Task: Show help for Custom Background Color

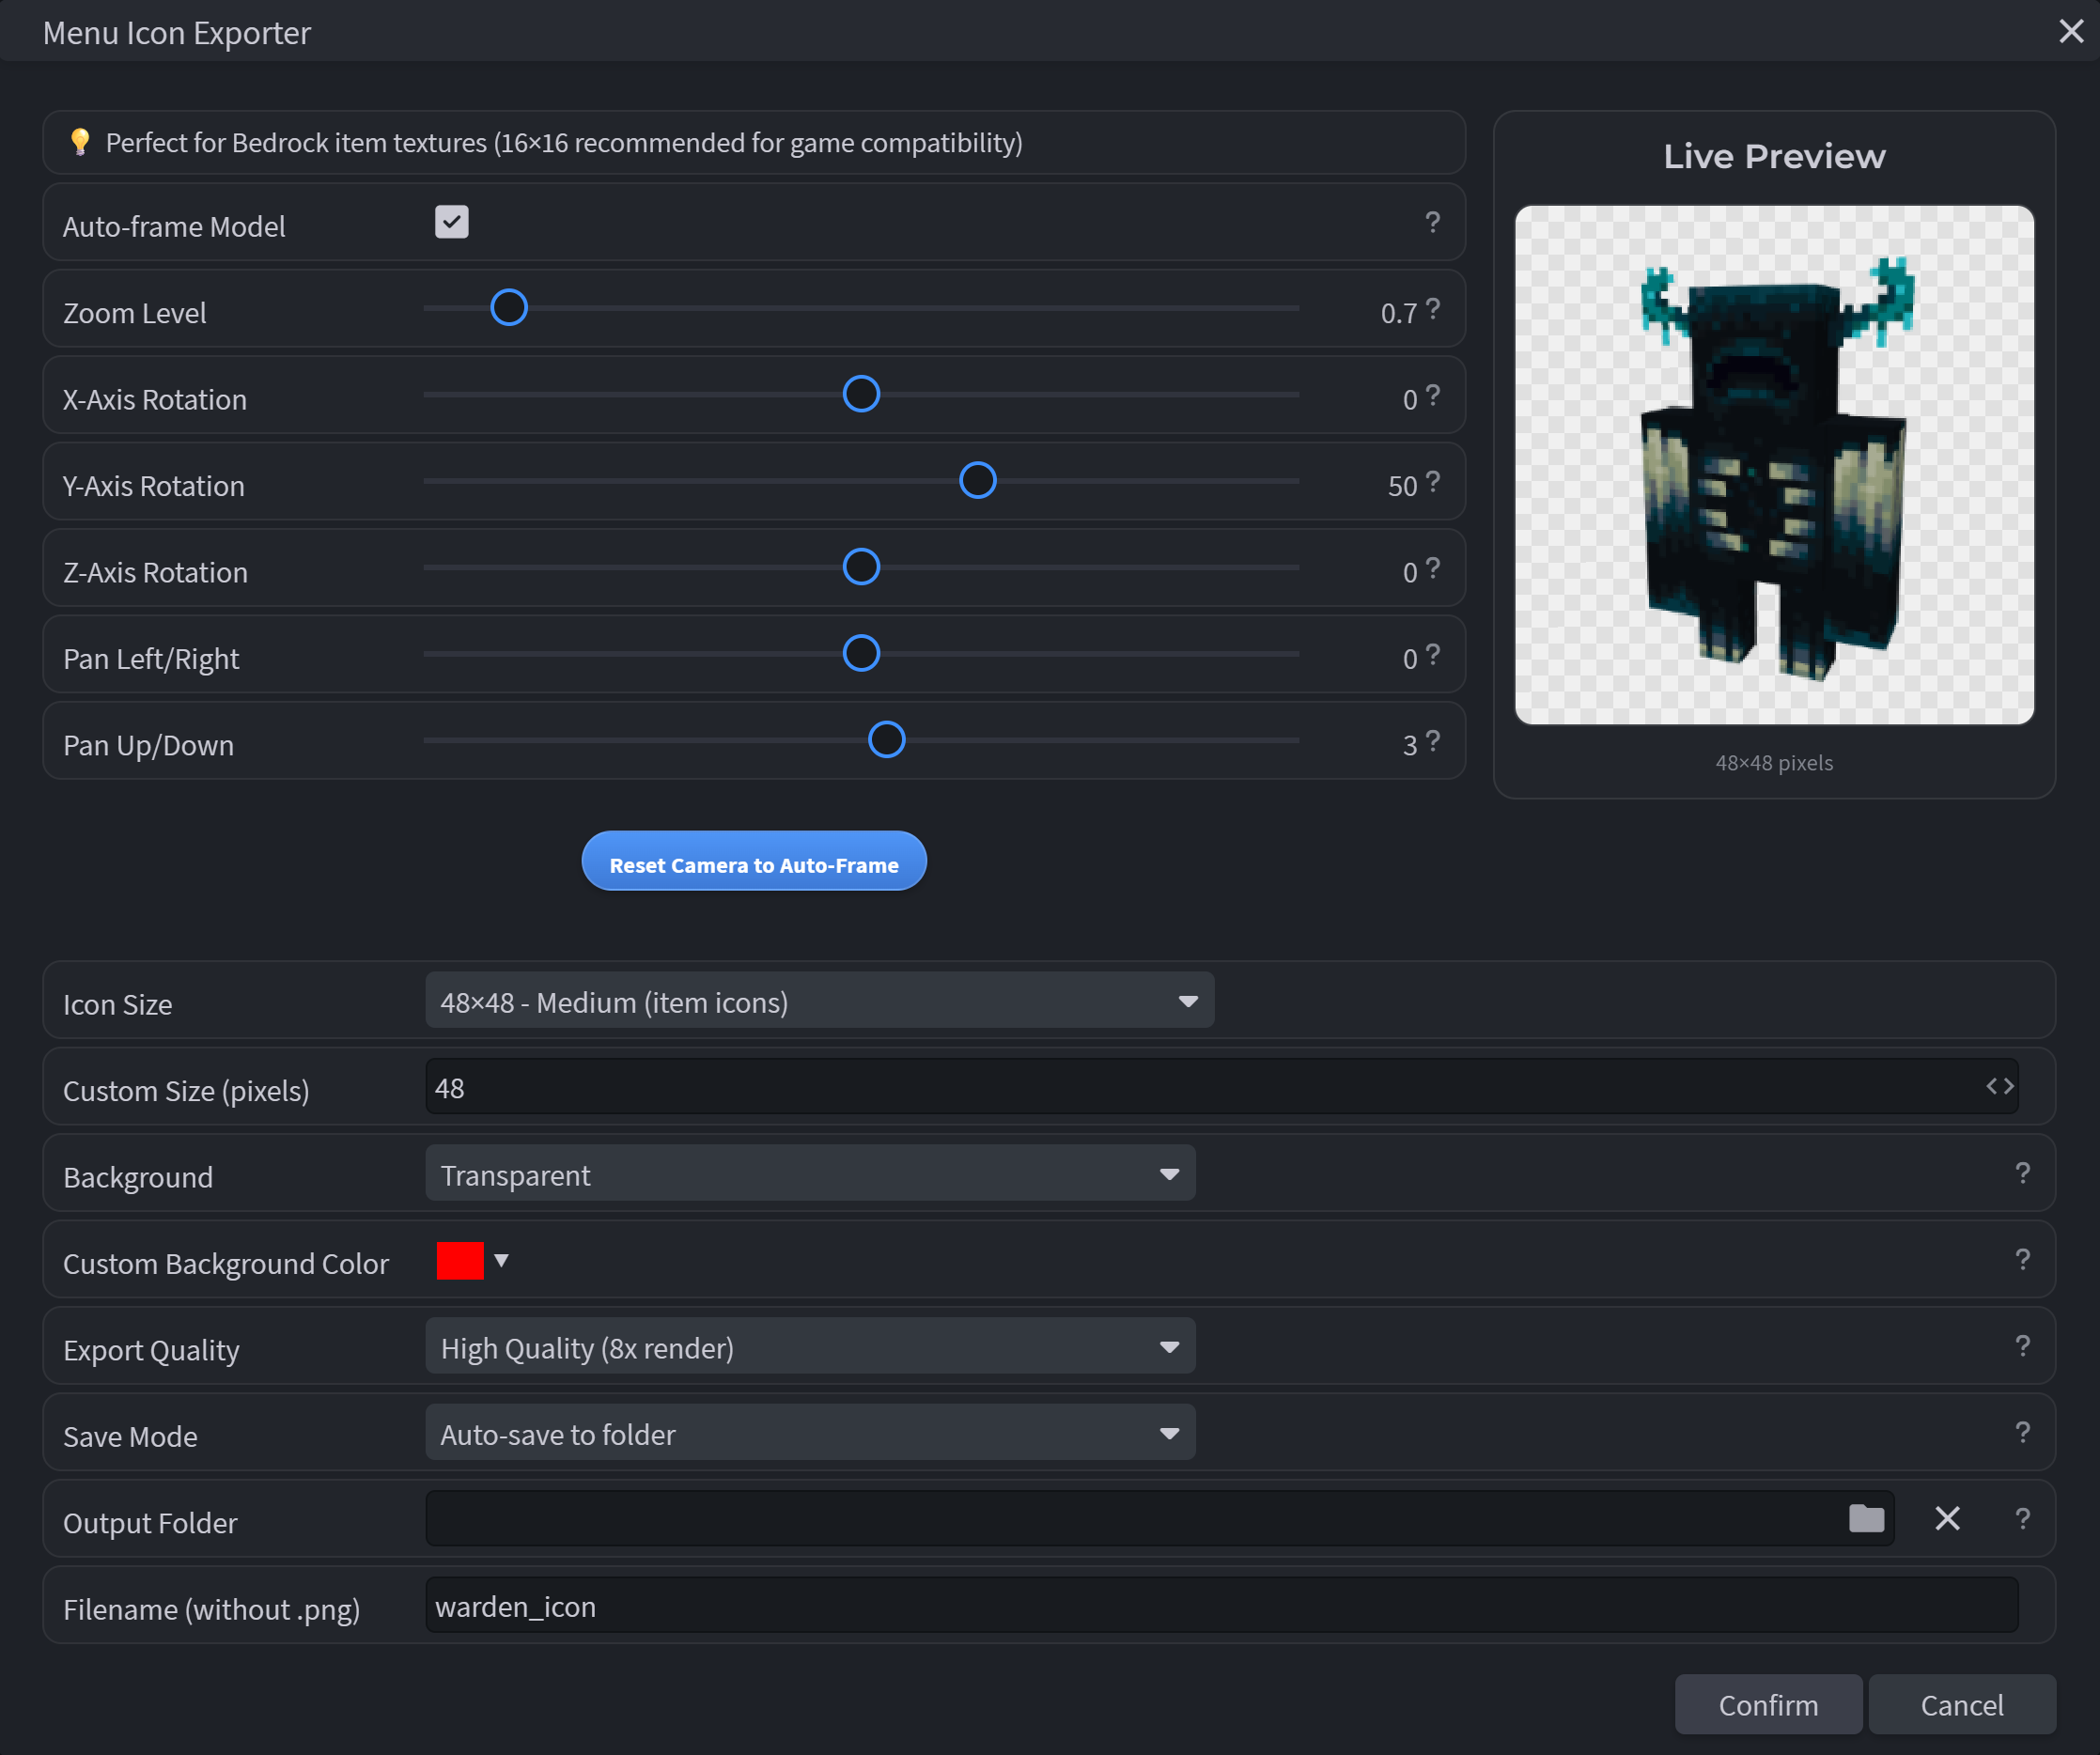Action: click(x=2022, y=1260)
